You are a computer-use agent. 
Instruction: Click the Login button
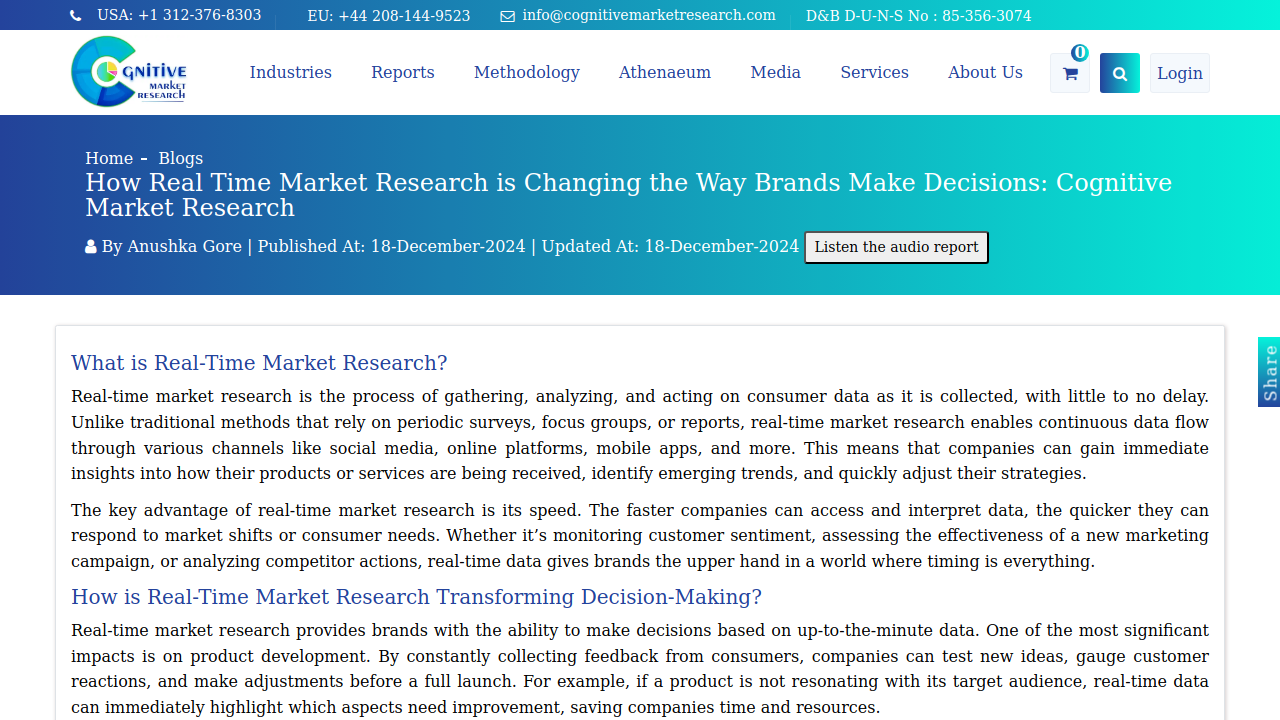coord(1180,73)
